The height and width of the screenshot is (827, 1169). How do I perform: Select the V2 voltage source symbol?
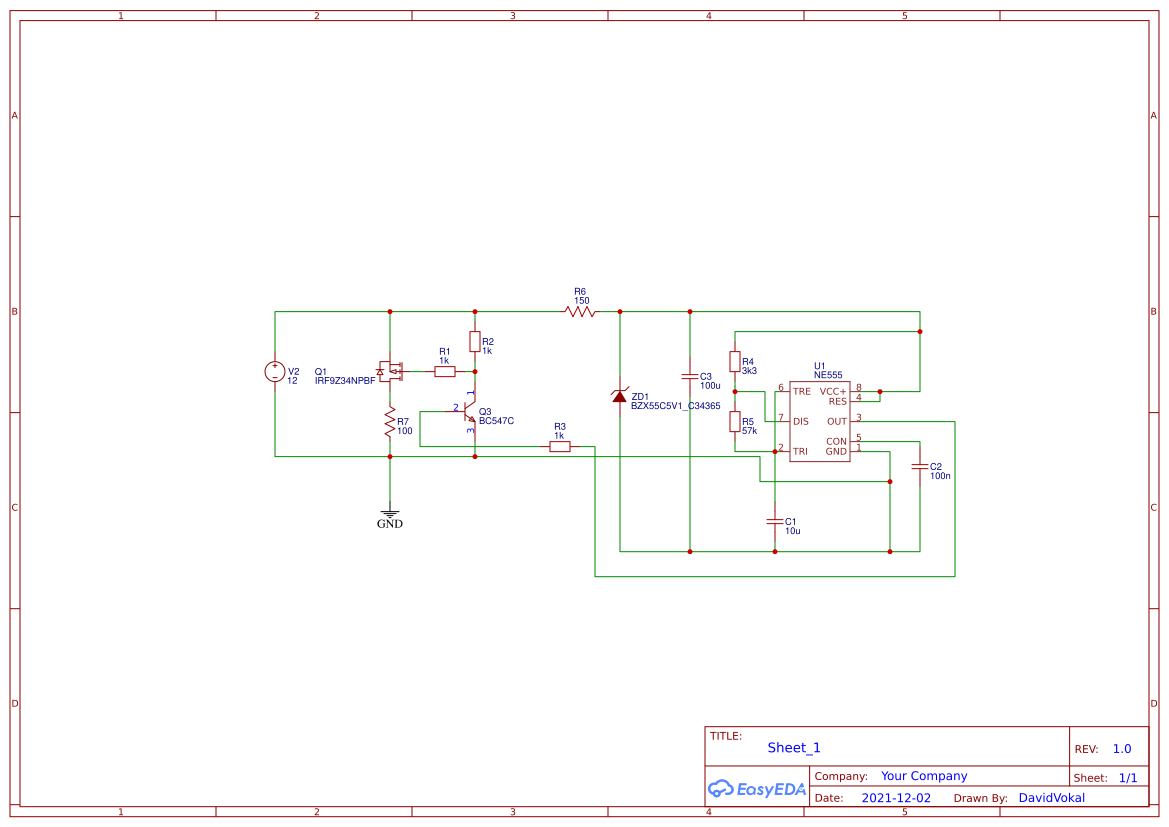click(274, 372)
